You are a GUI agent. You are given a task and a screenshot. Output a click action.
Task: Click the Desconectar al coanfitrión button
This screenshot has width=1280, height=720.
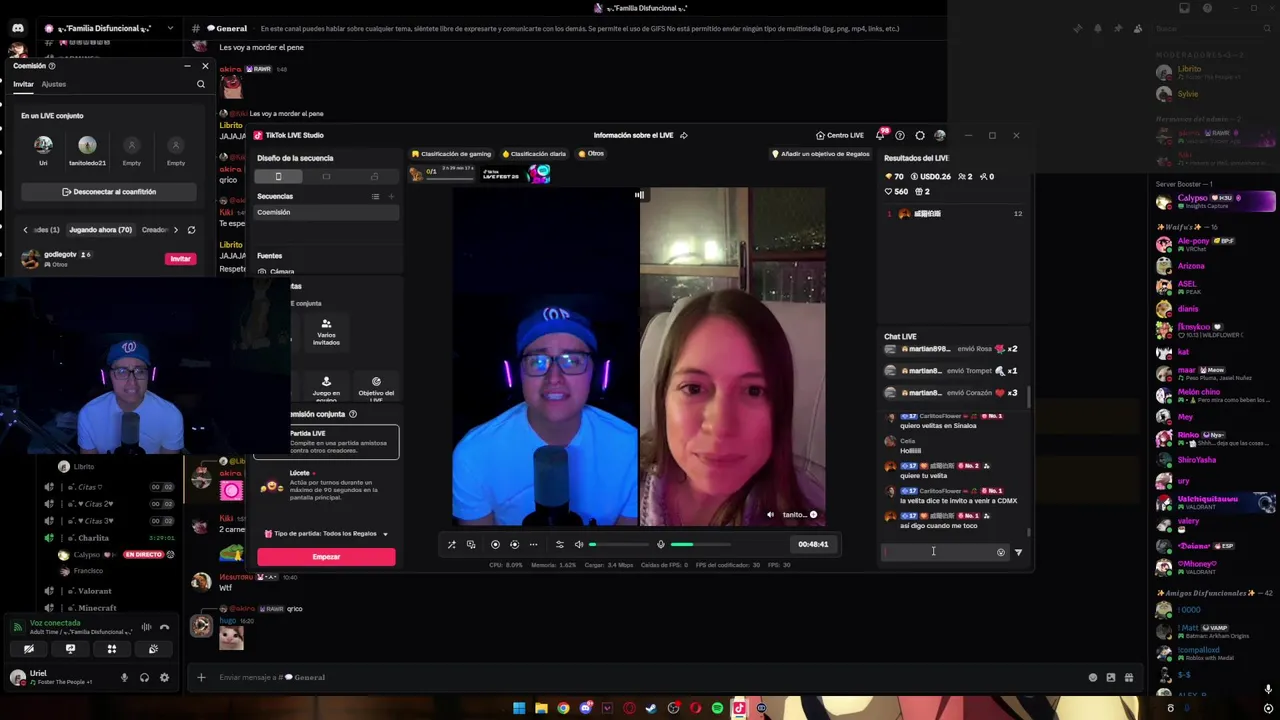109,192
